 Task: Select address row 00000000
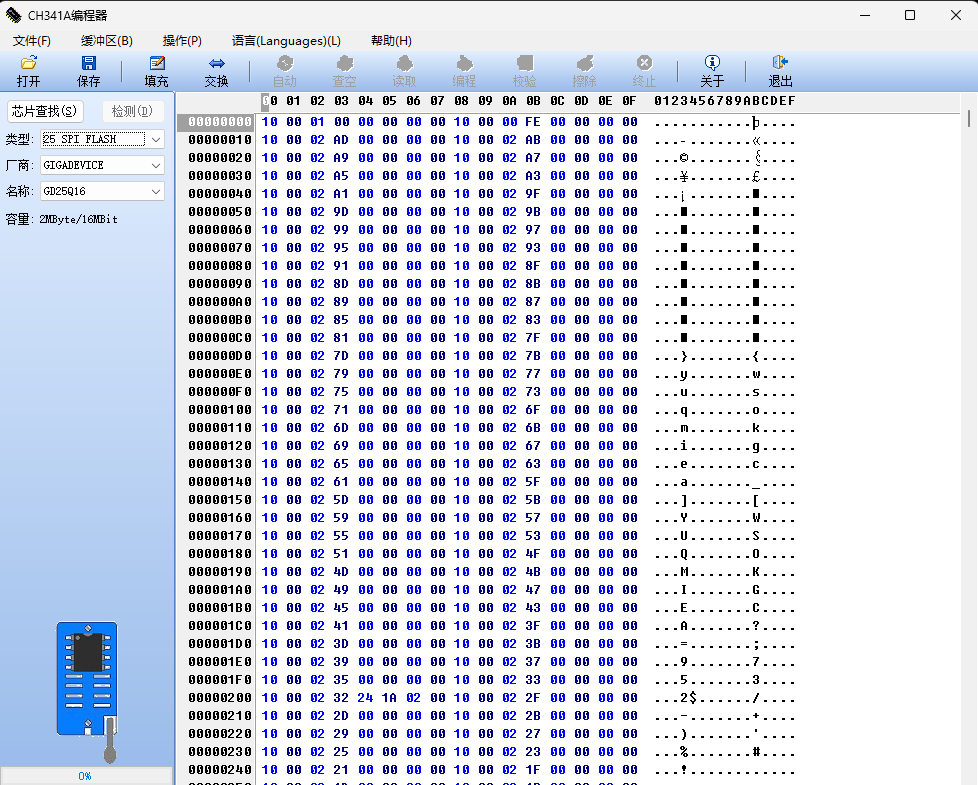coord(220,122)
